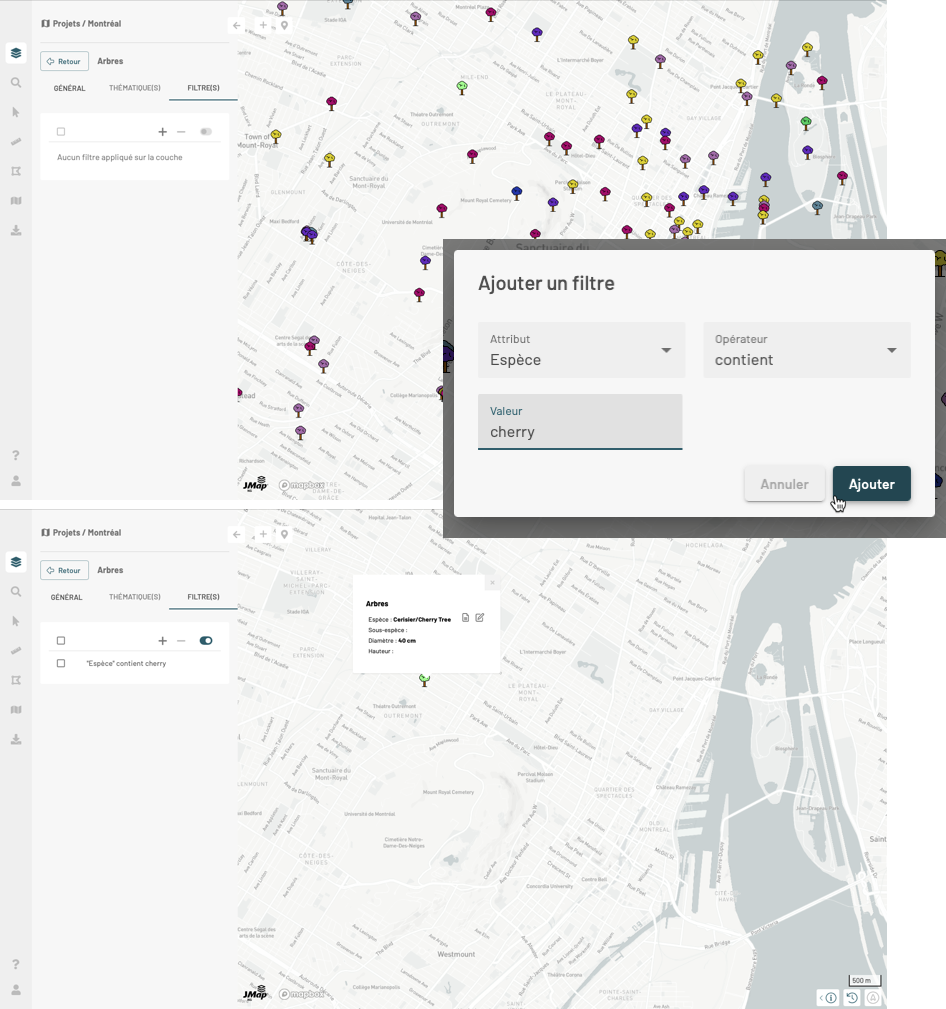Open the Opérateur dropdown showing contient
The height and width of the screenshot is (1009, 946).
pos(806,350)
